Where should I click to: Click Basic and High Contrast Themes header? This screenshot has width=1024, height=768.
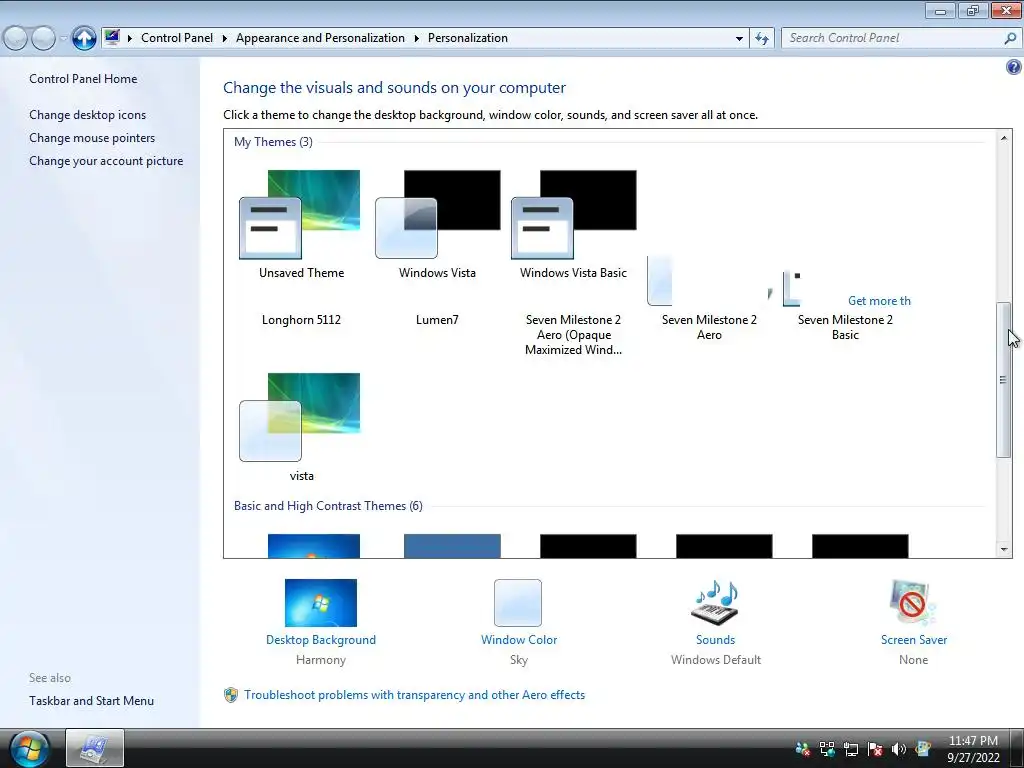click(x=328, y=505)
